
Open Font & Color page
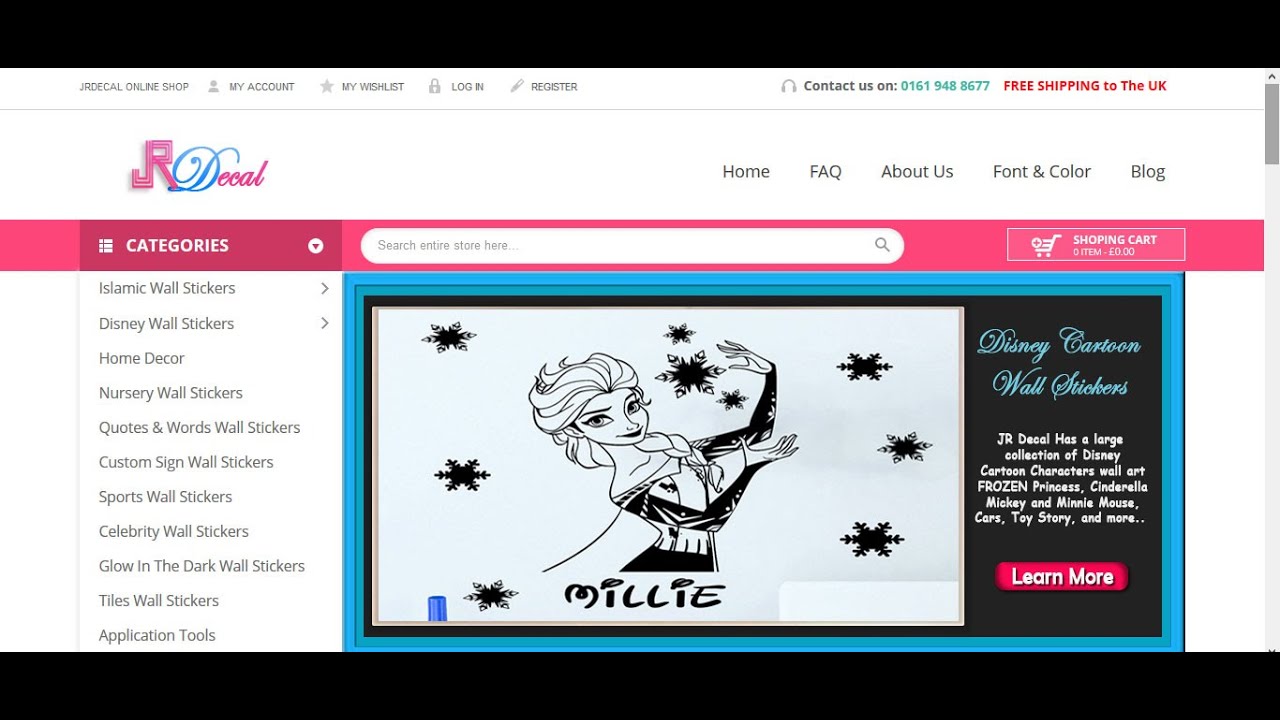point(1041,171)
